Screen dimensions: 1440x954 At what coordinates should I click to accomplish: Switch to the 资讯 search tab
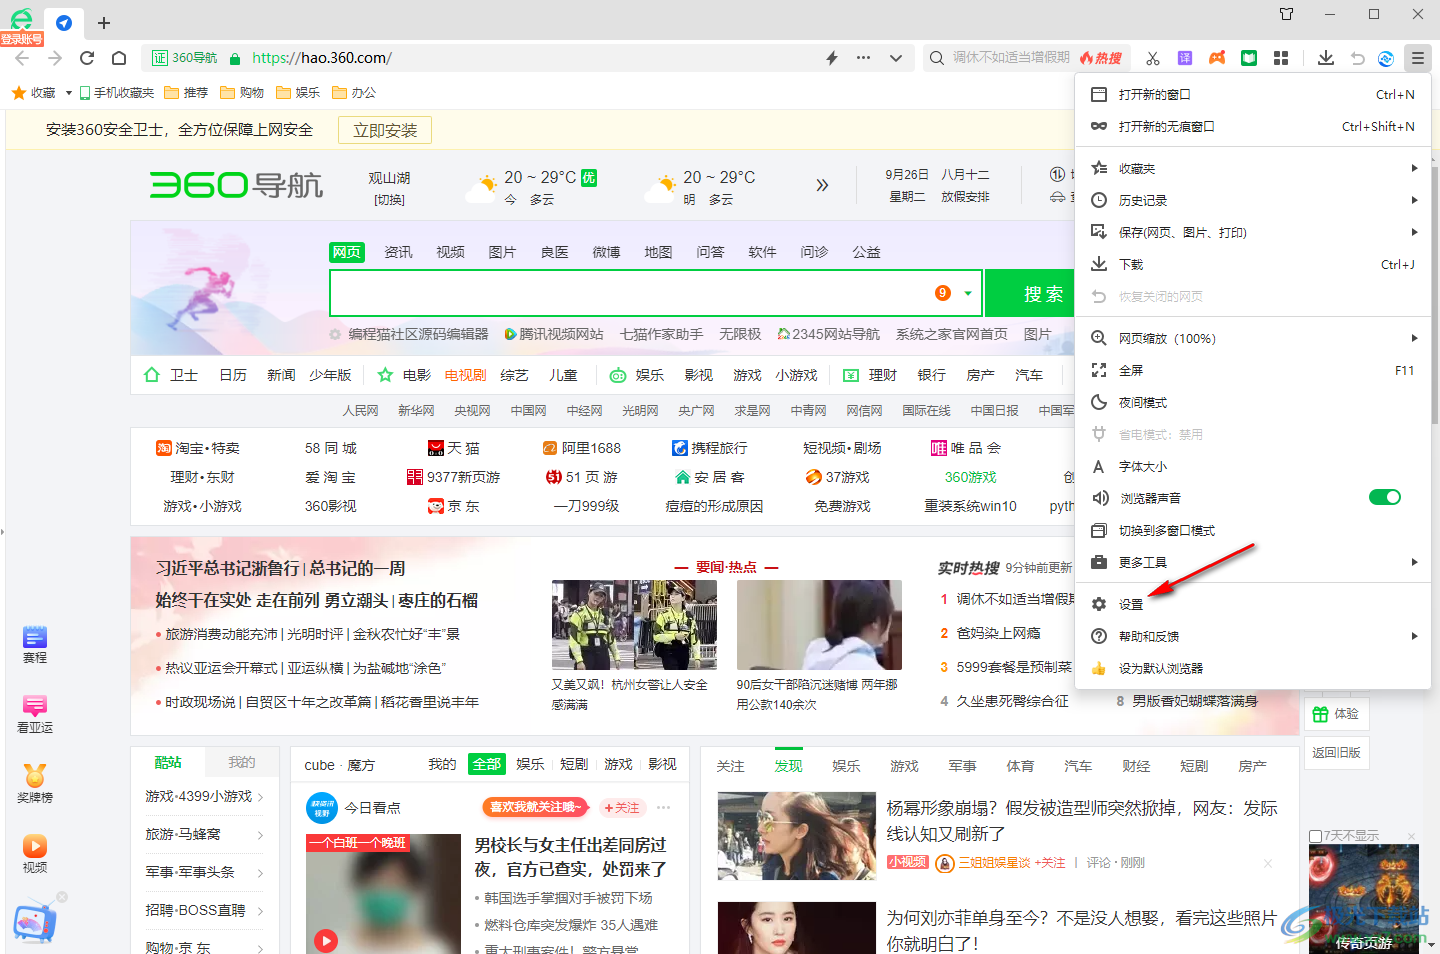point(398,252)
